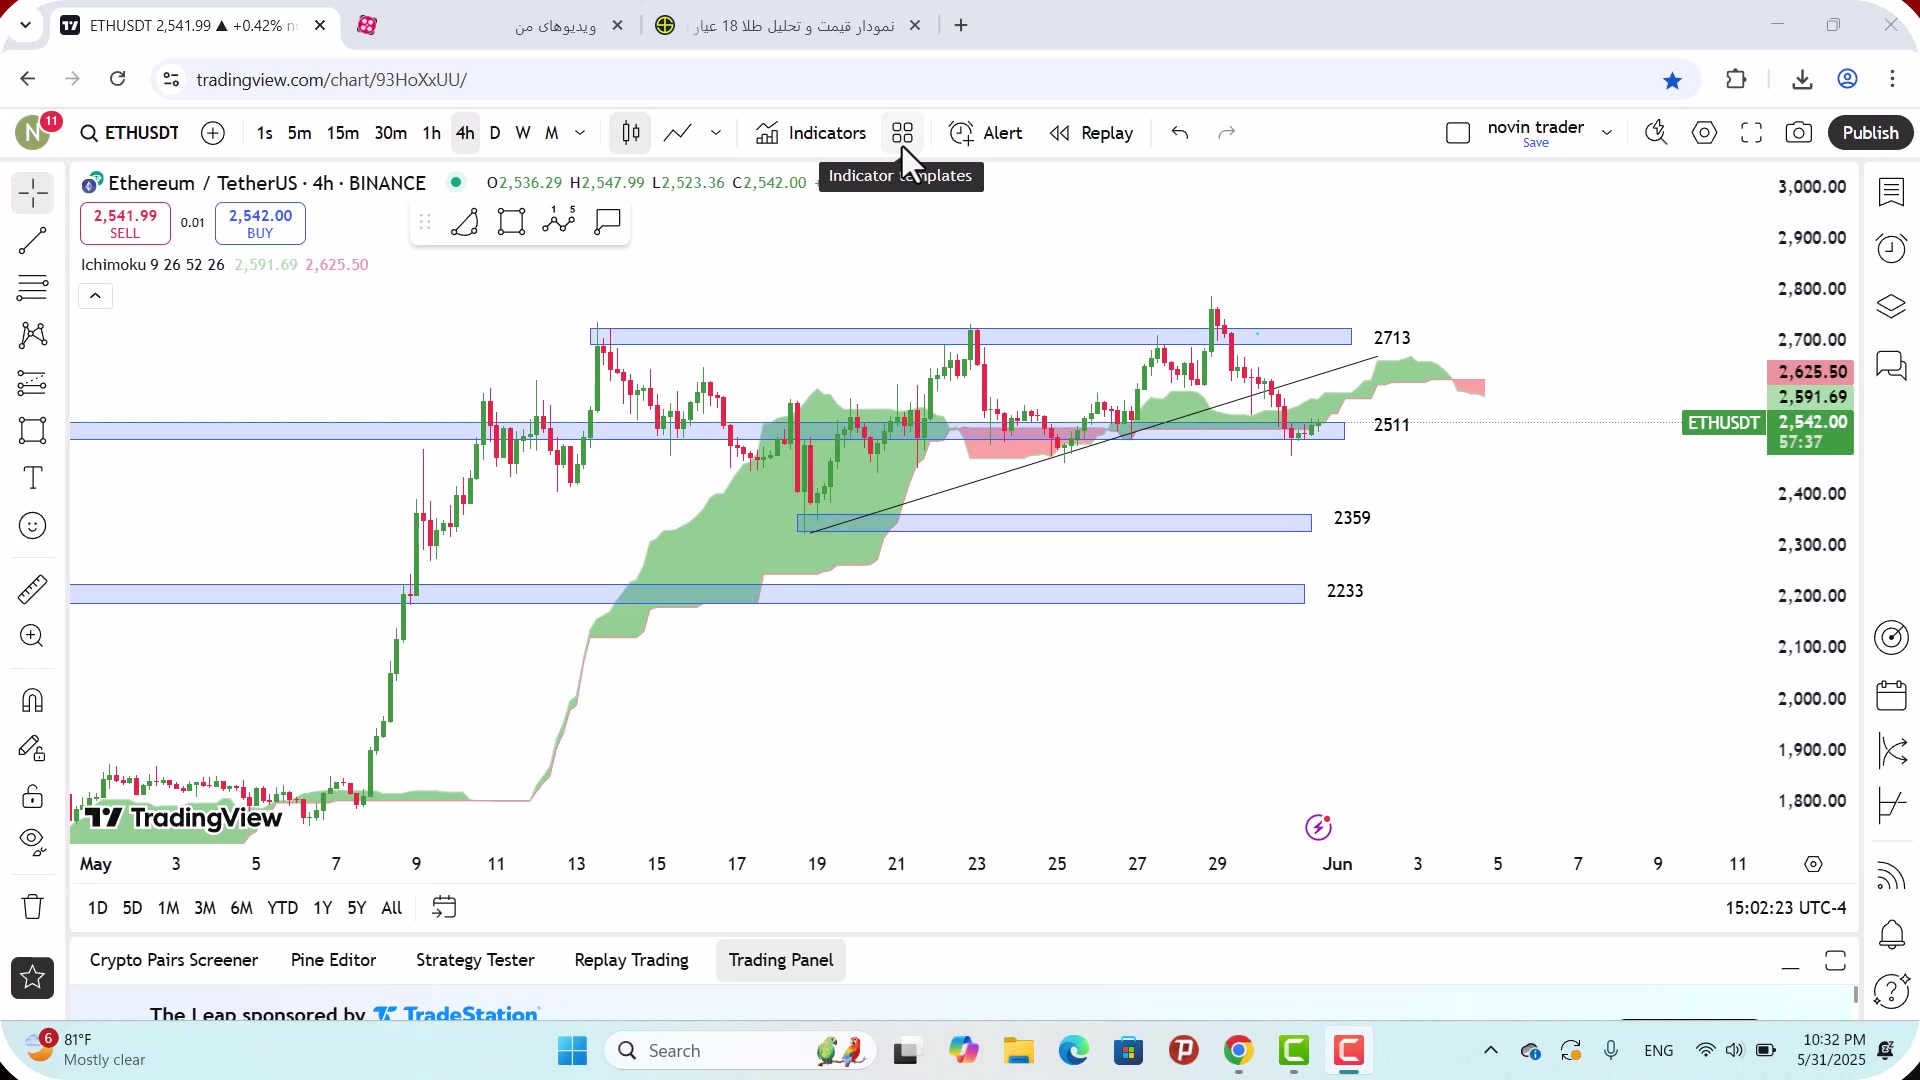Start Bar Replay mode
Image resolution: width=1920 pixels, height=1080 pixels.
tap(1091, 133)
